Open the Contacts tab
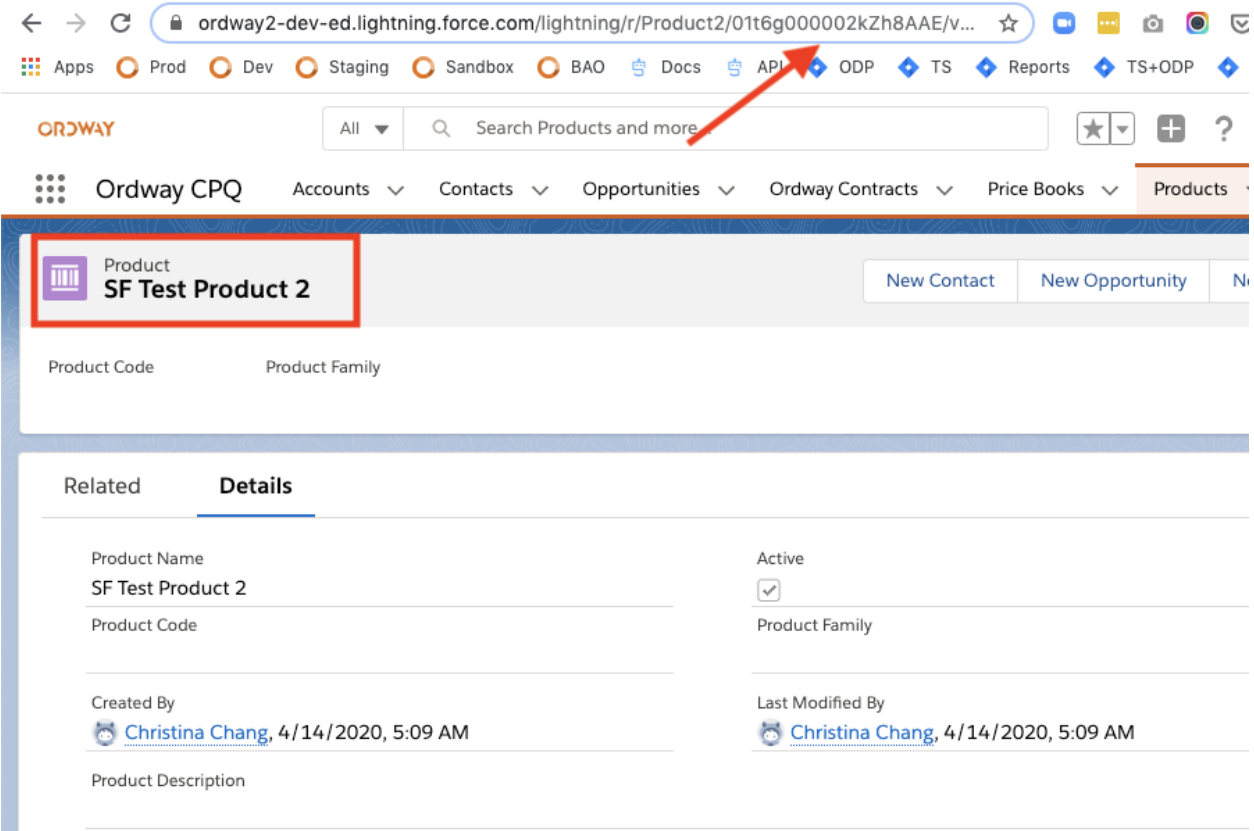 [476, 189]
